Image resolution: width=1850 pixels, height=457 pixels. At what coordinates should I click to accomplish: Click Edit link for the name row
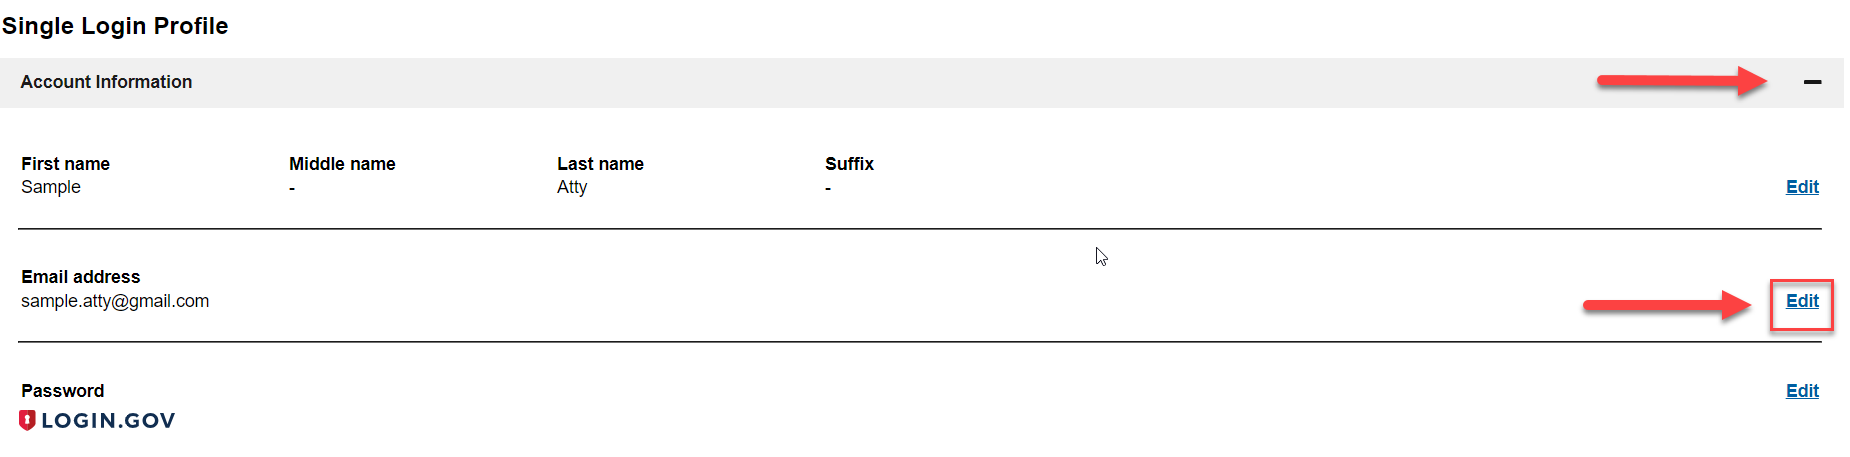click(1802, 187)
